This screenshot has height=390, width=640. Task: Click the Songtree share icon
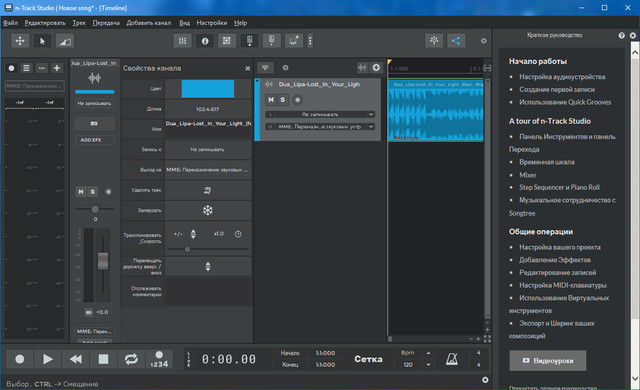456,40
